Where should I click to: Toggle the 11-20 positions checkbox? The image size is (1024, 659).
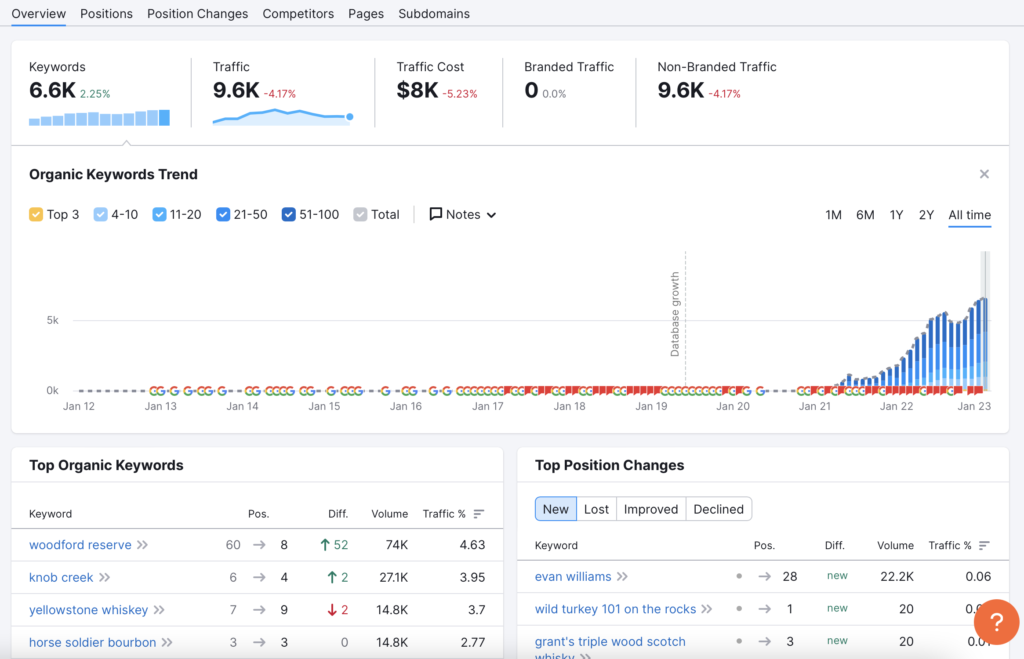[x=159, y=214]
